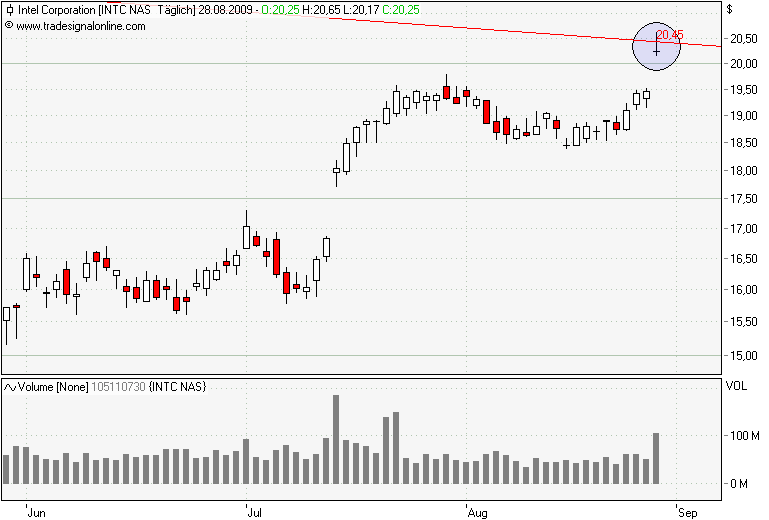Click the 19,00 price axis label
This screenshot has width=769, height=520.
coord(743,116)
